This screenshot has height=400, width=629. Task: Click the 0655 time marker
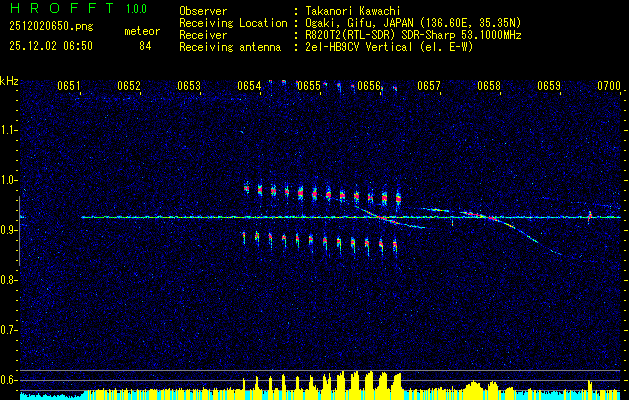click(x=309, y=85)
